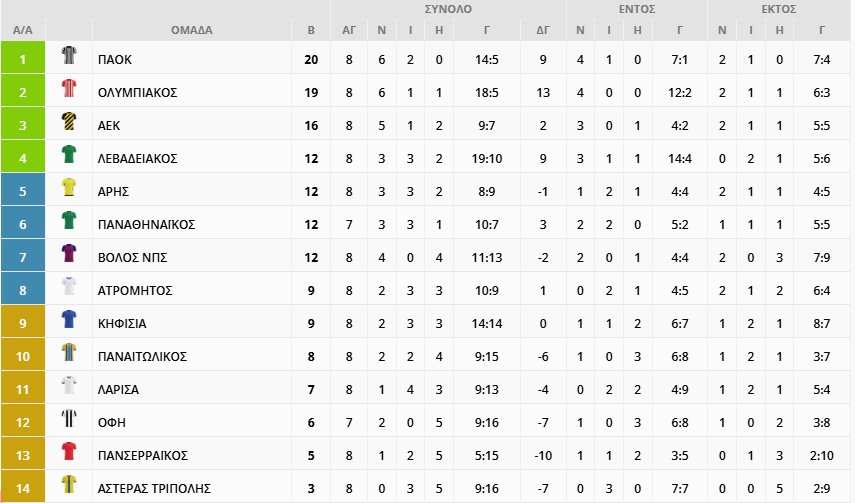Click the ΑΕΚ yellow-and-black jersey icon

coord(69,121)
